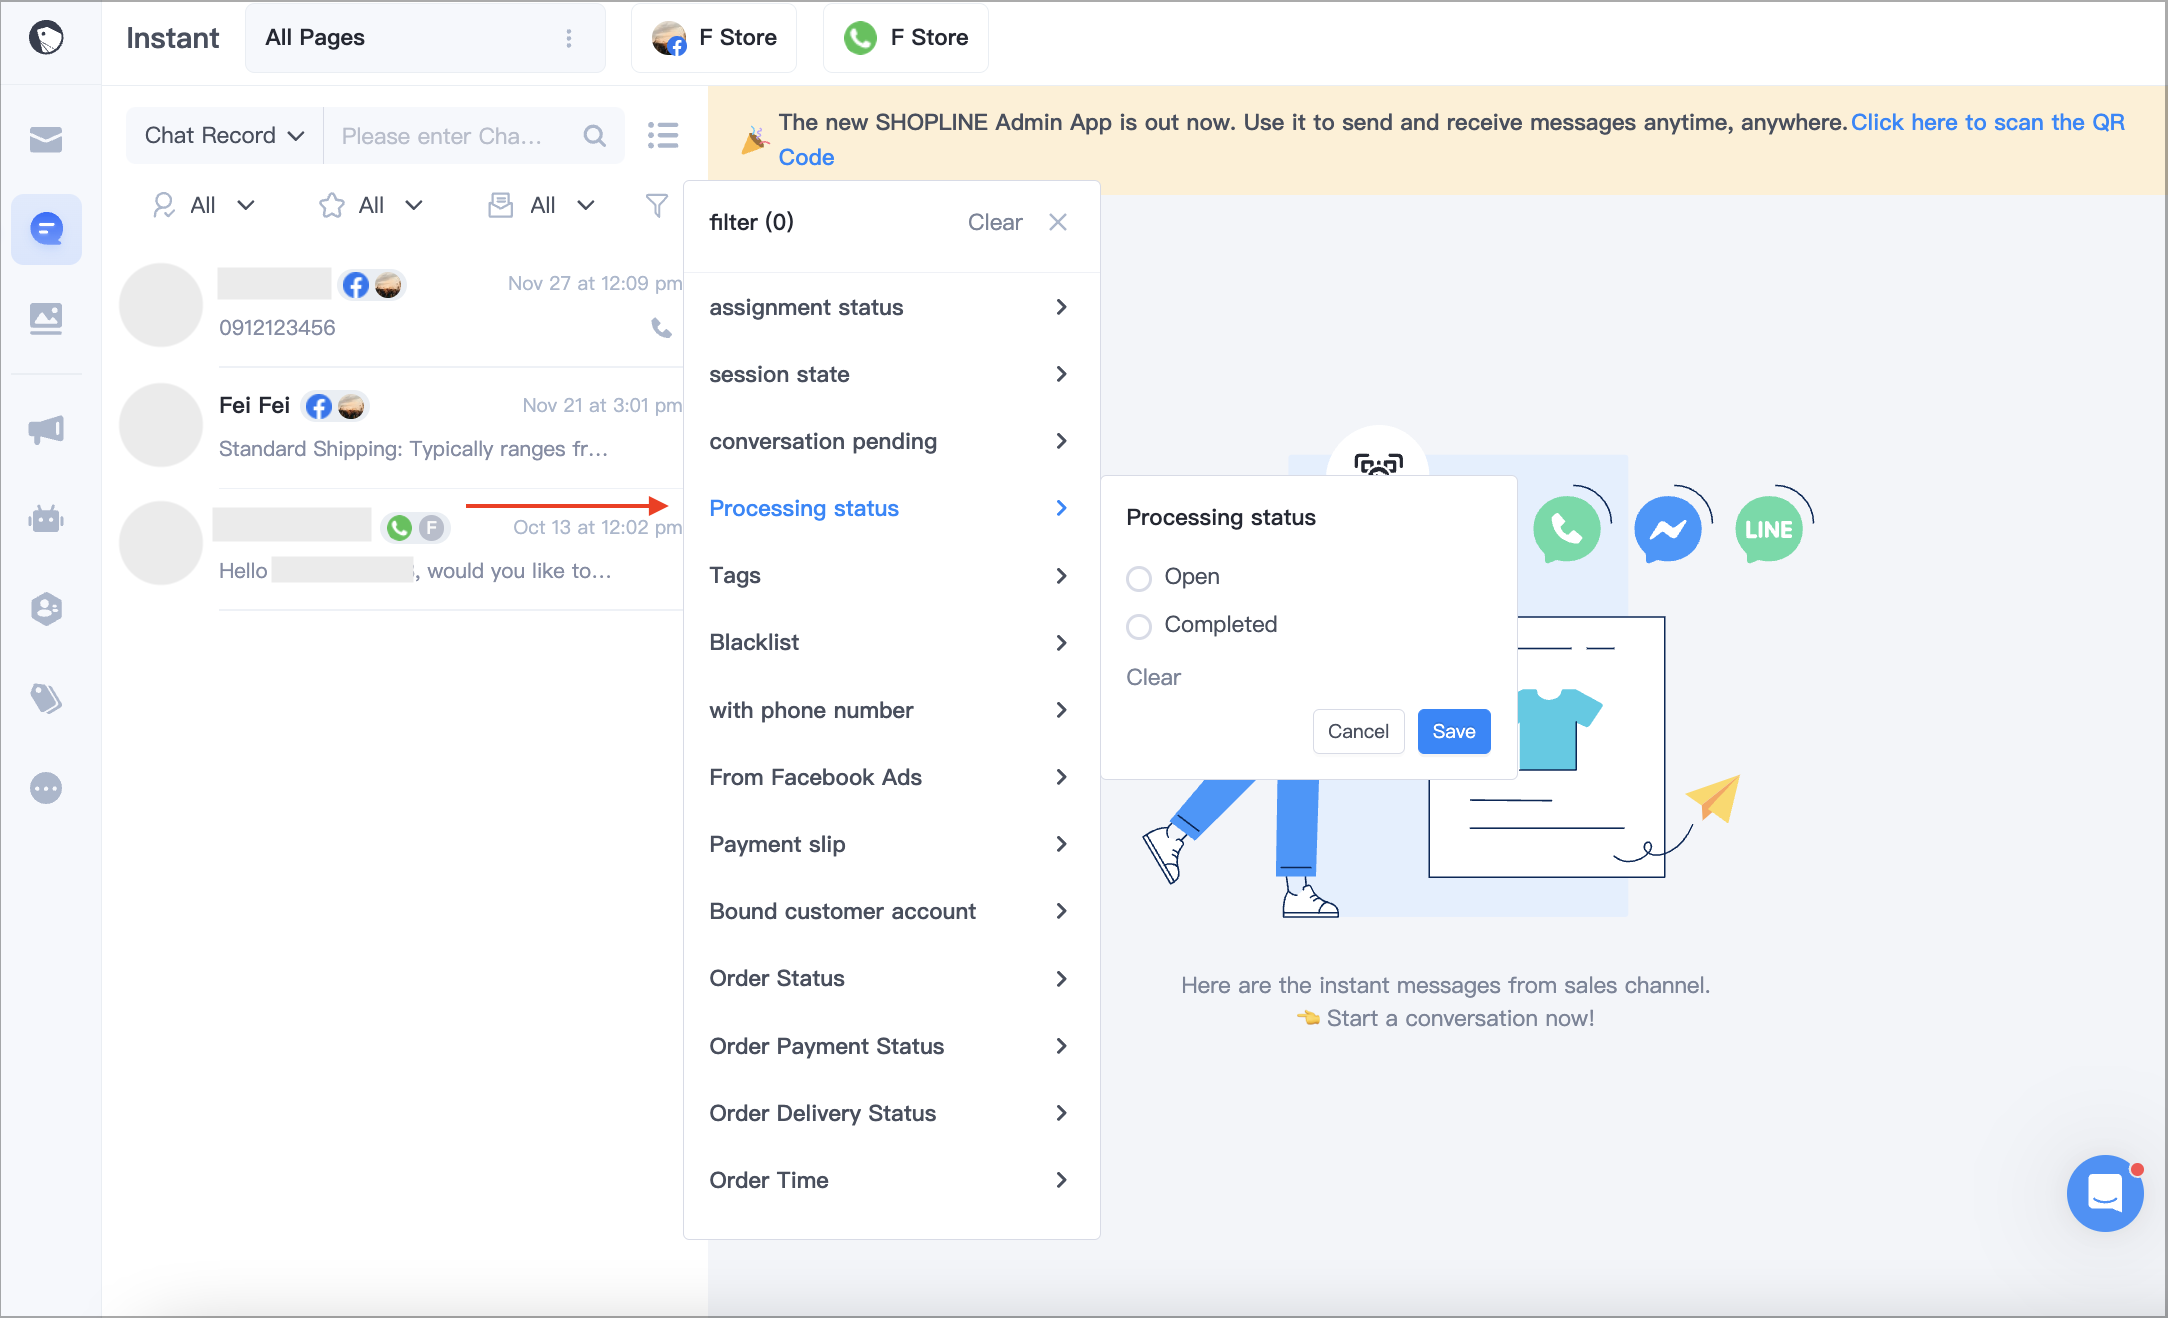Open the chatbot robot sidebar icon
This screenshot has height=1318, width=2168.
click(46, 519)
